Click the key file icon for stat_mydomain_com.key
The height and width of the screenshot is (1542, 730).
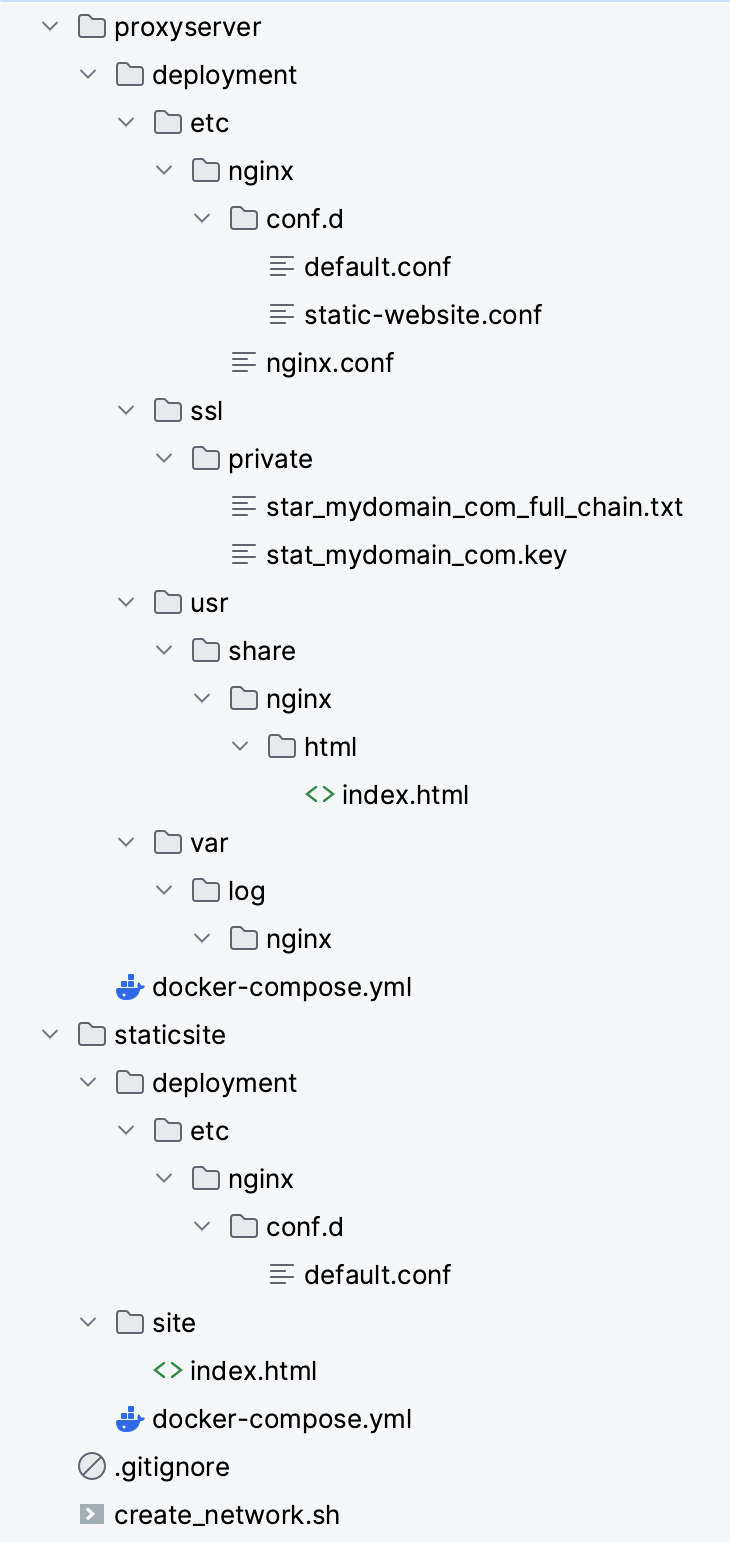(245, 555)
